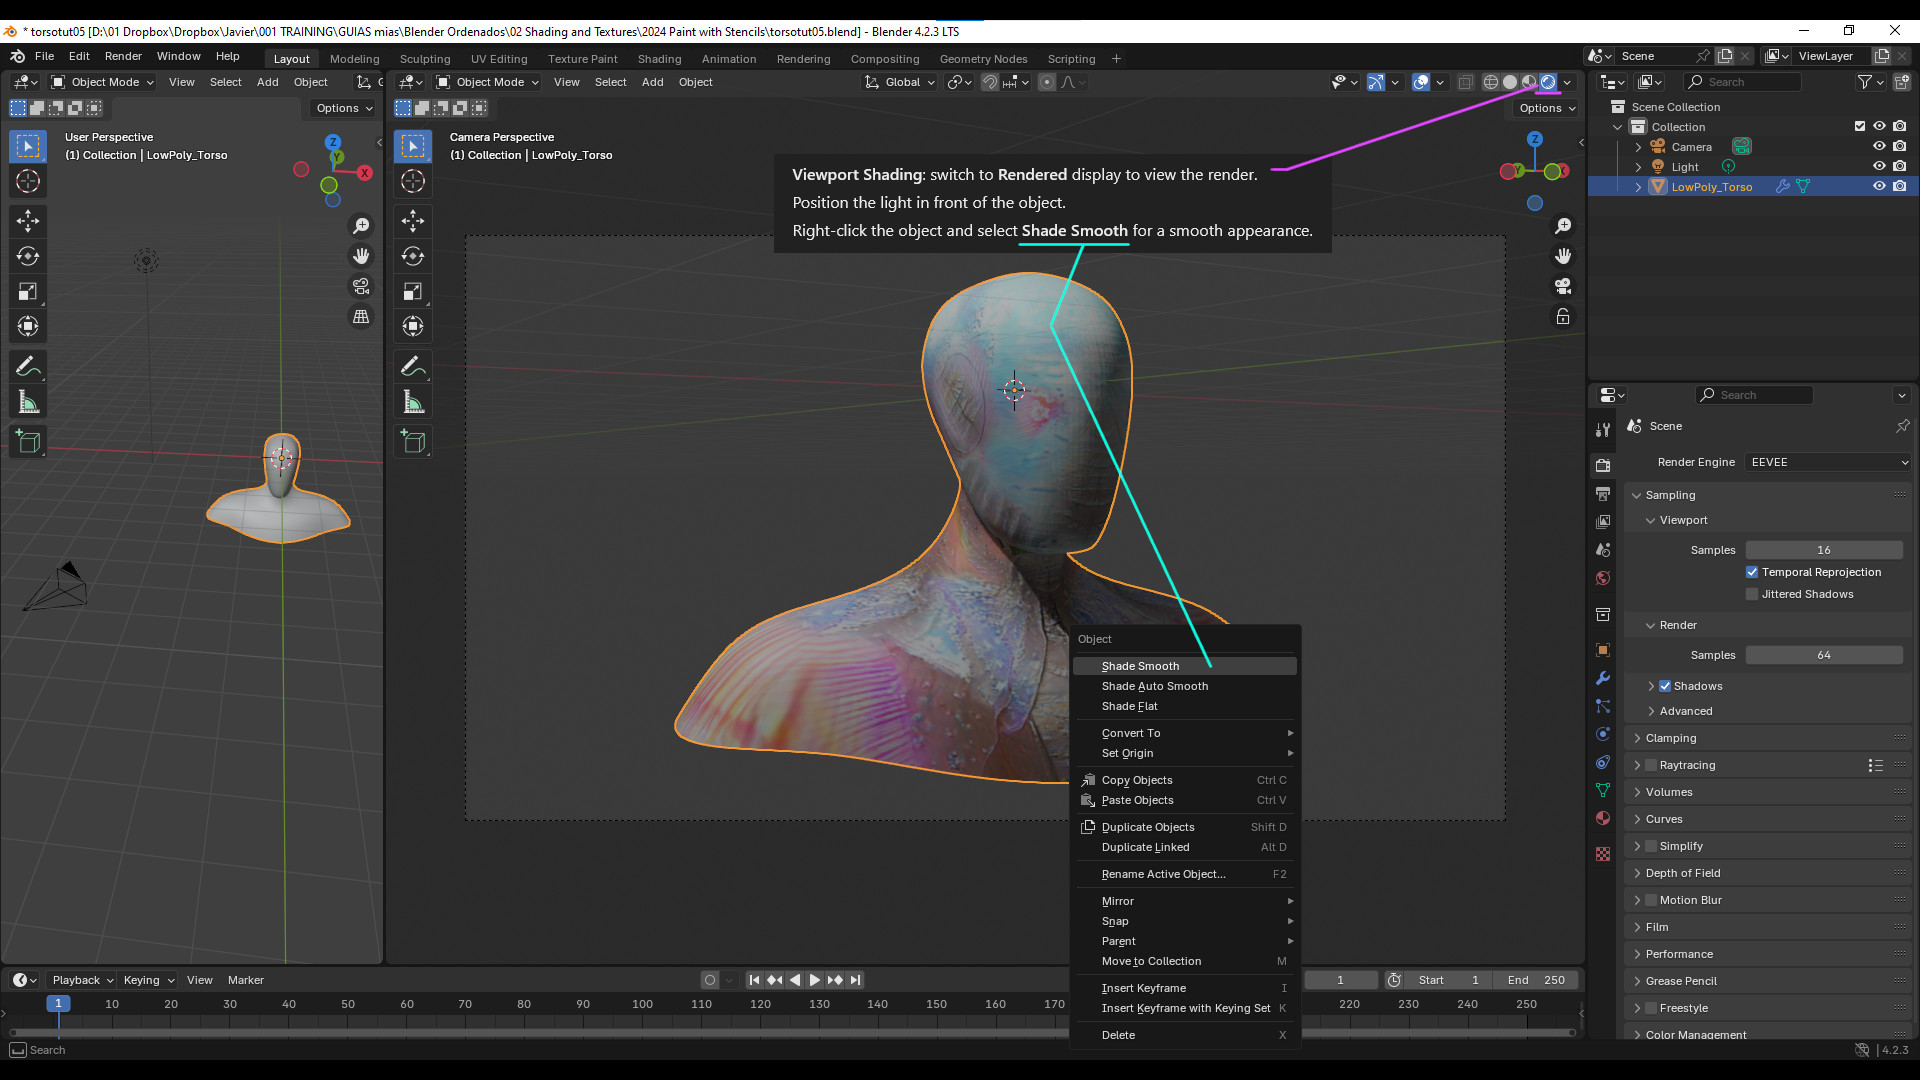This screenshot has width=1920, height=1080.
Task: Toggle orthographic grid icon in left viewport
Action: (361, 316)
